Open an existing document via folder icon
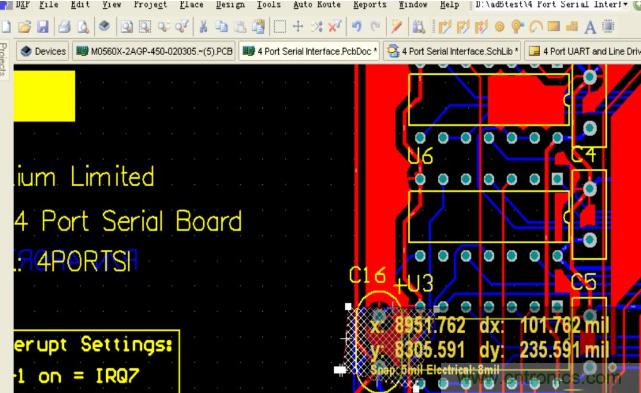 (x=25, y=27)
